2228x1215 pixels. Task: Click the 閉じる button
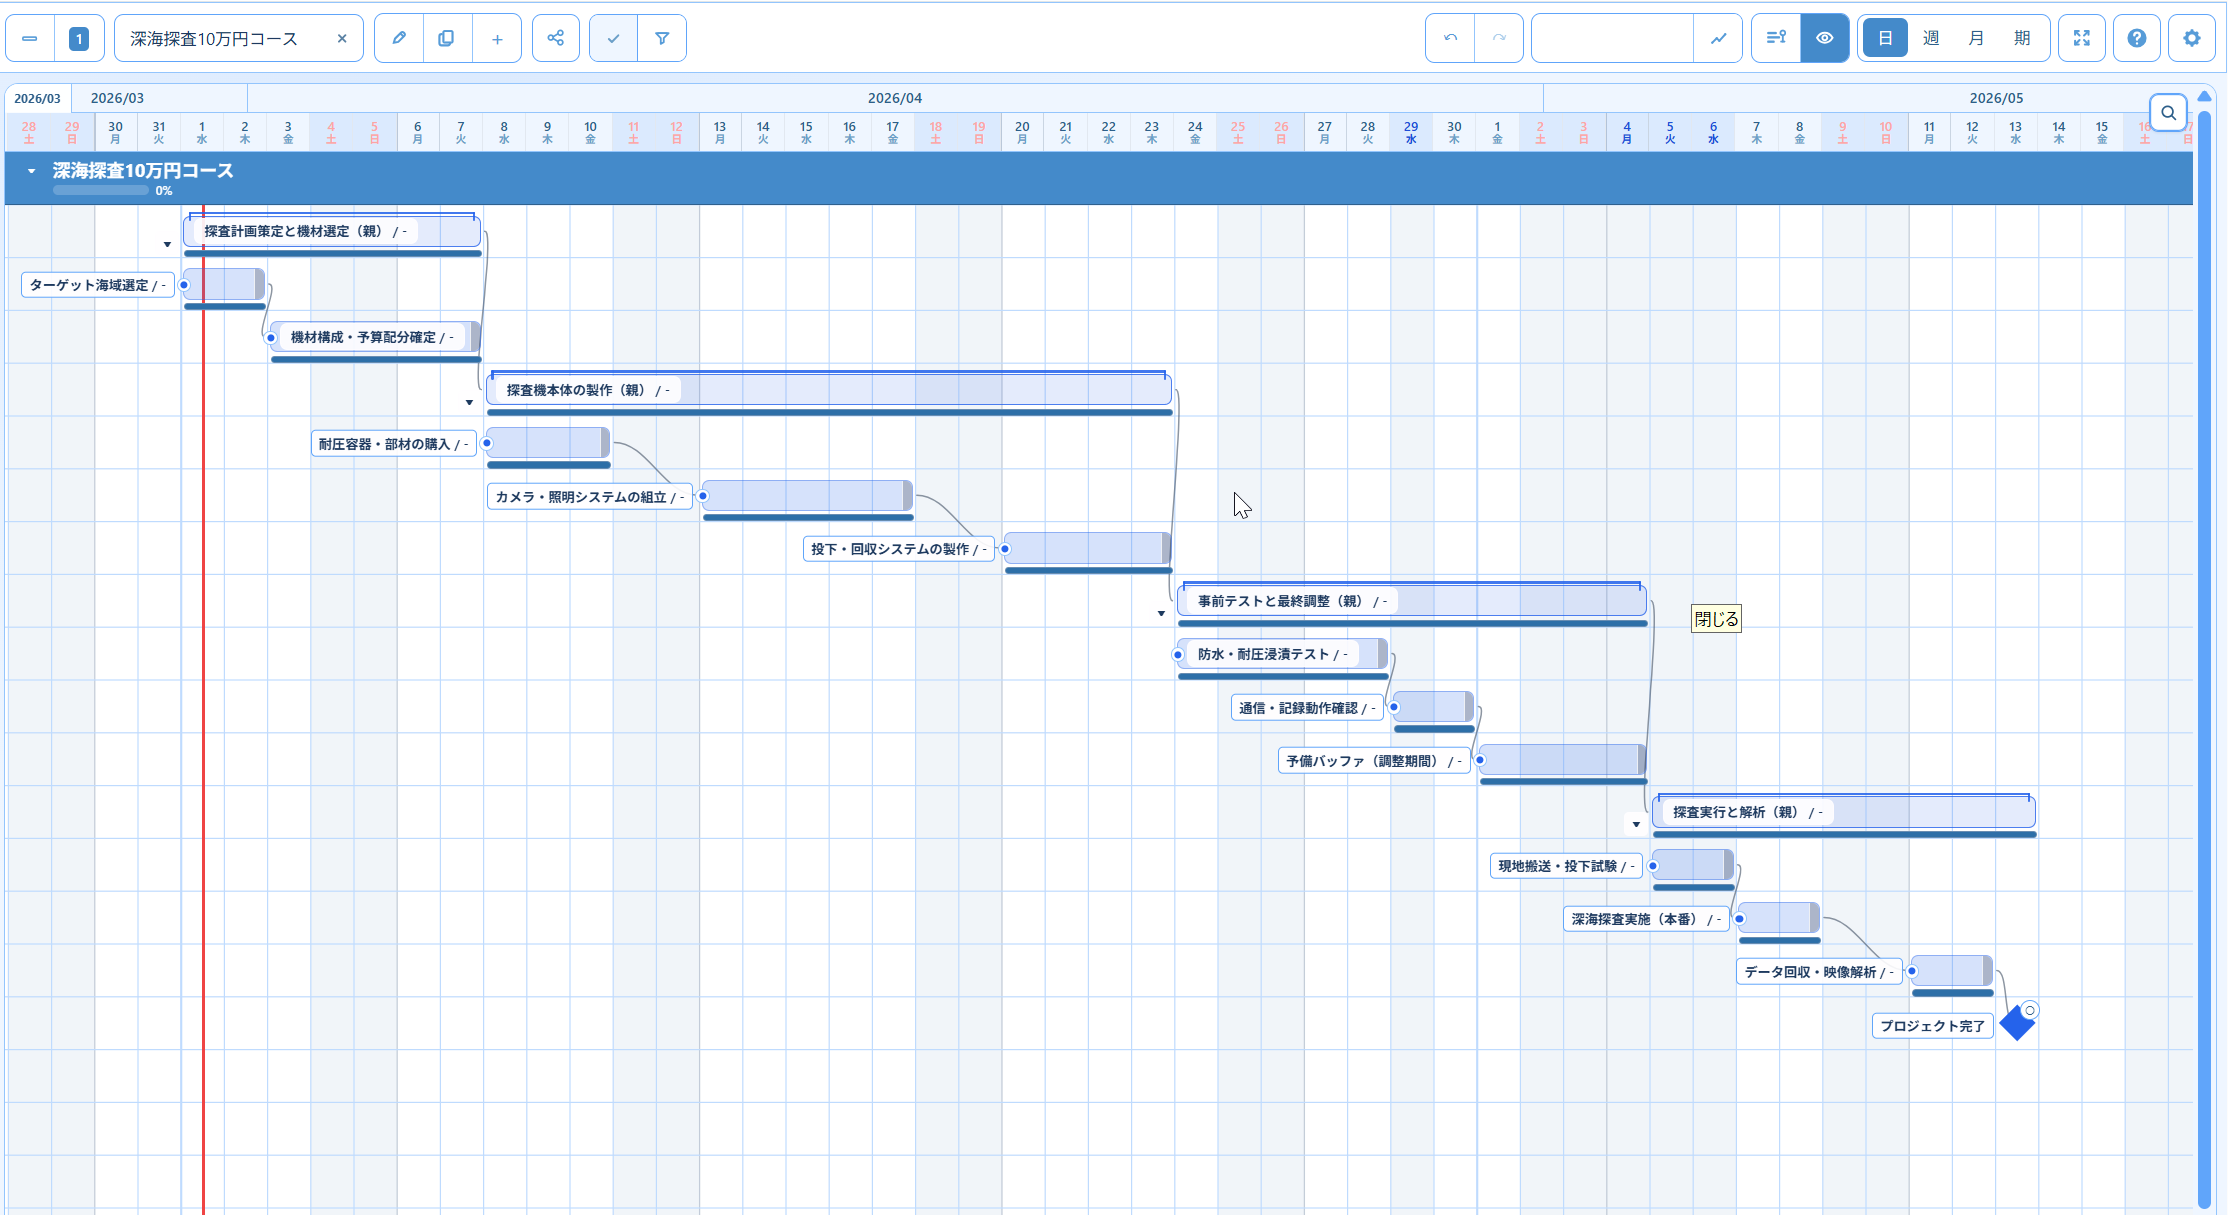1716,619
